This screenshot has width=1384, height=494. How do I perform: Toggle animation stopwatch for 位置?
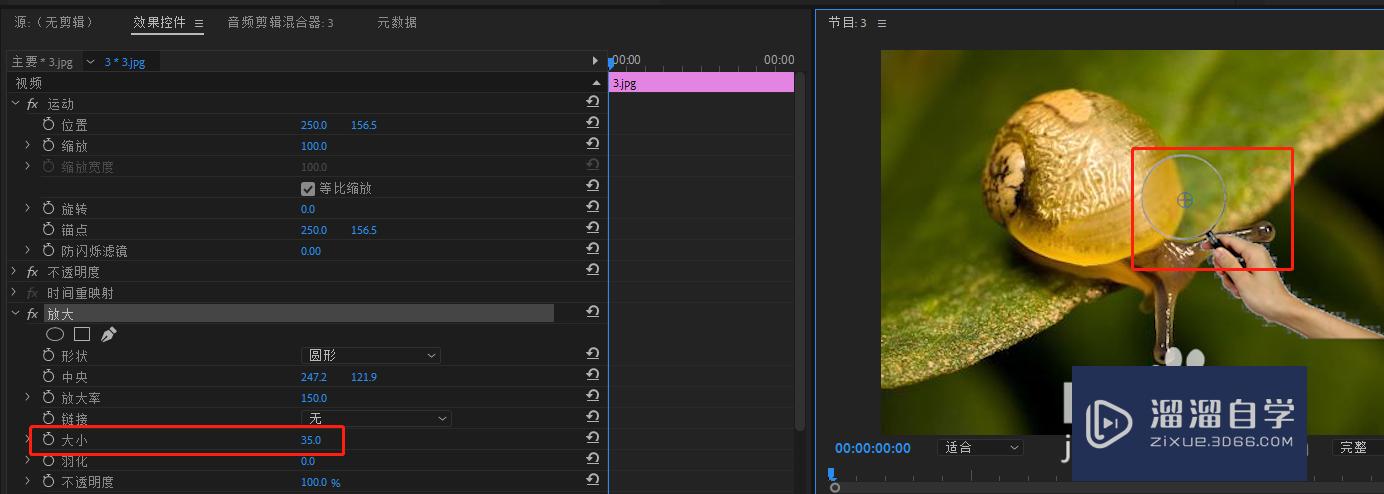coord(49,125)
